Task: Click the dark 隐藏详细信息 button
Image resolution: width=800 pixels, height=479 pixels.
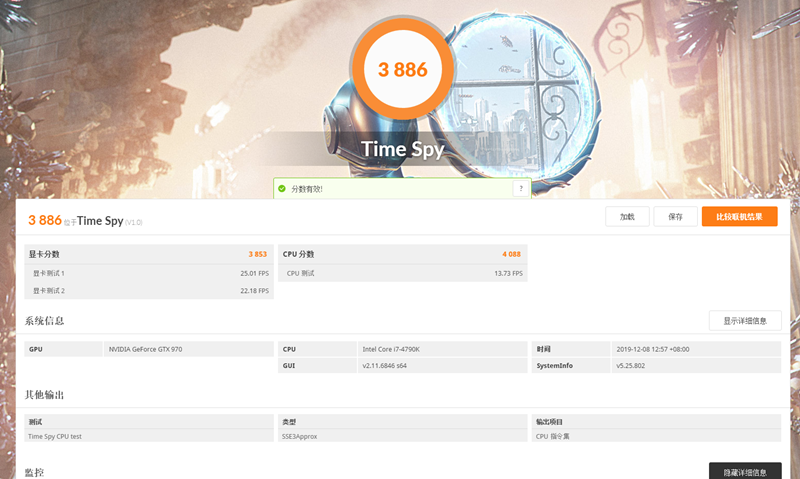Action: (745, 472)
